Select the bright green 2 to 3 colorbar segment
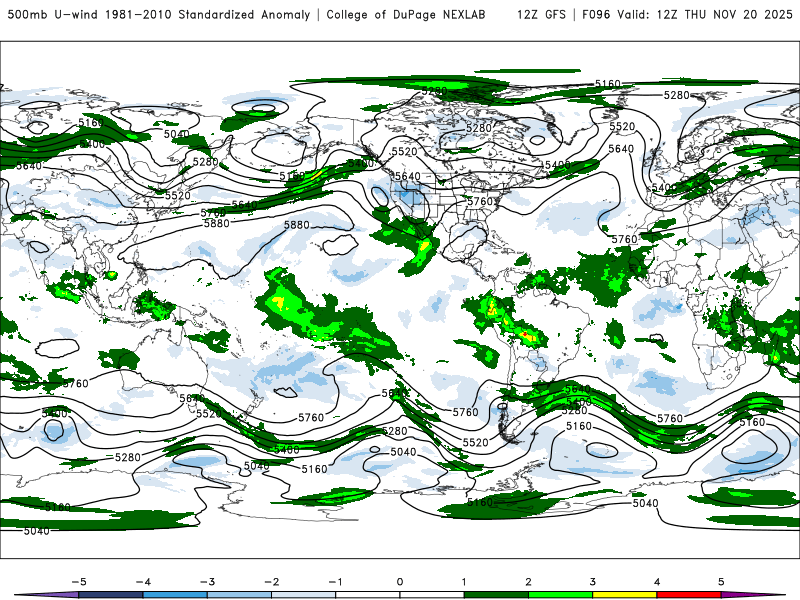Image resolution: width=800 pixels, height=600 pixels. pyautogui.click(x=561, y=595)
